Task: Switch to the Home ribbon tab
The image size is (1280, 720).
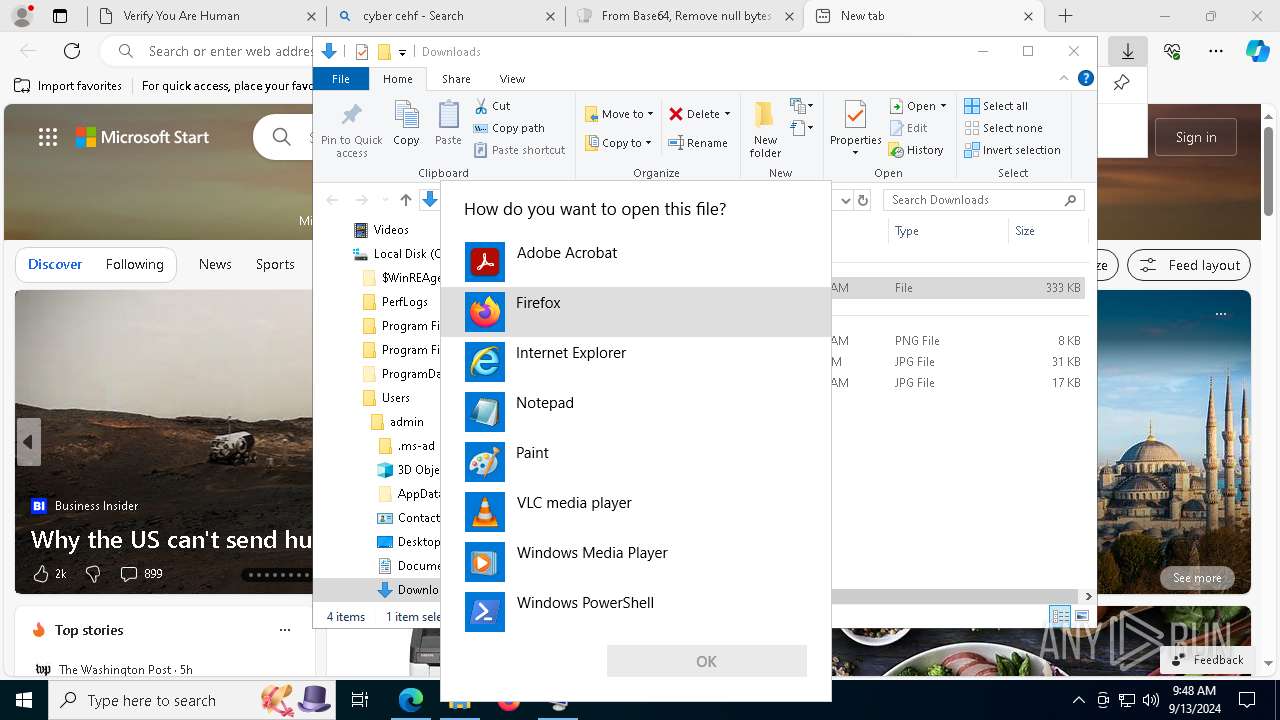Action: pos(397,79)
